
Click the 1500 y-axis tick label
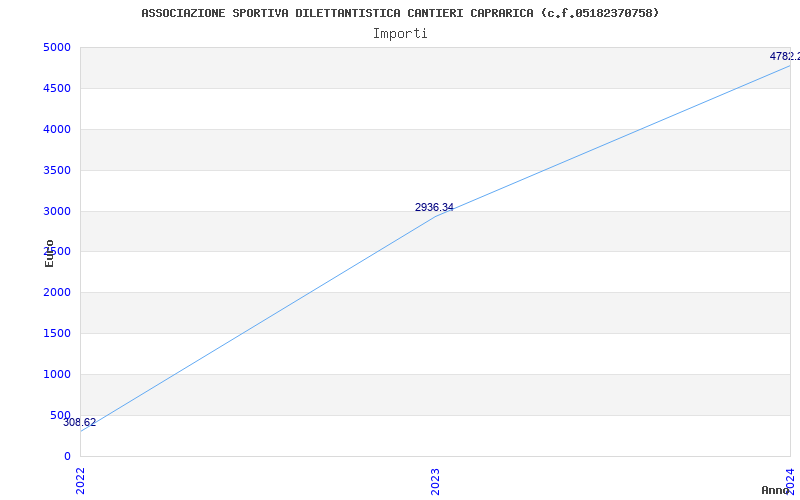pyautogui.click(x=57, y=333)
